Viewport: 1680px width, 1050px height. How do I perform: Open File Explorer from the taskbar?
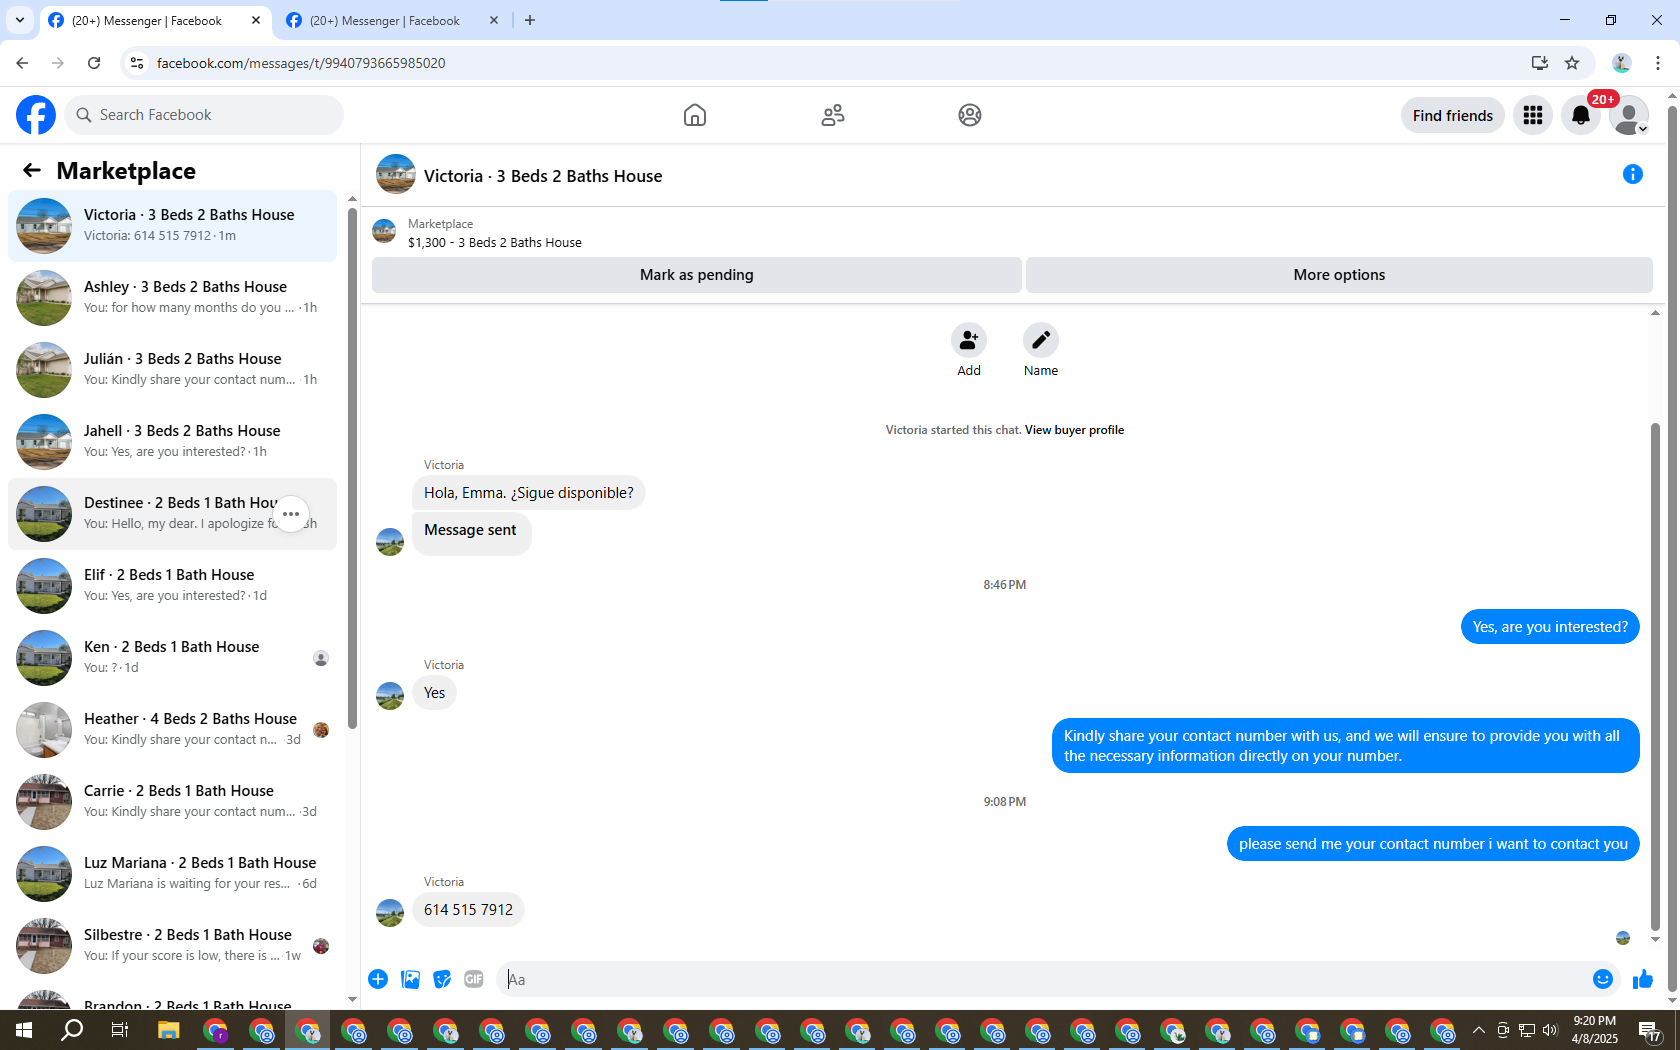pos(168,1030)
